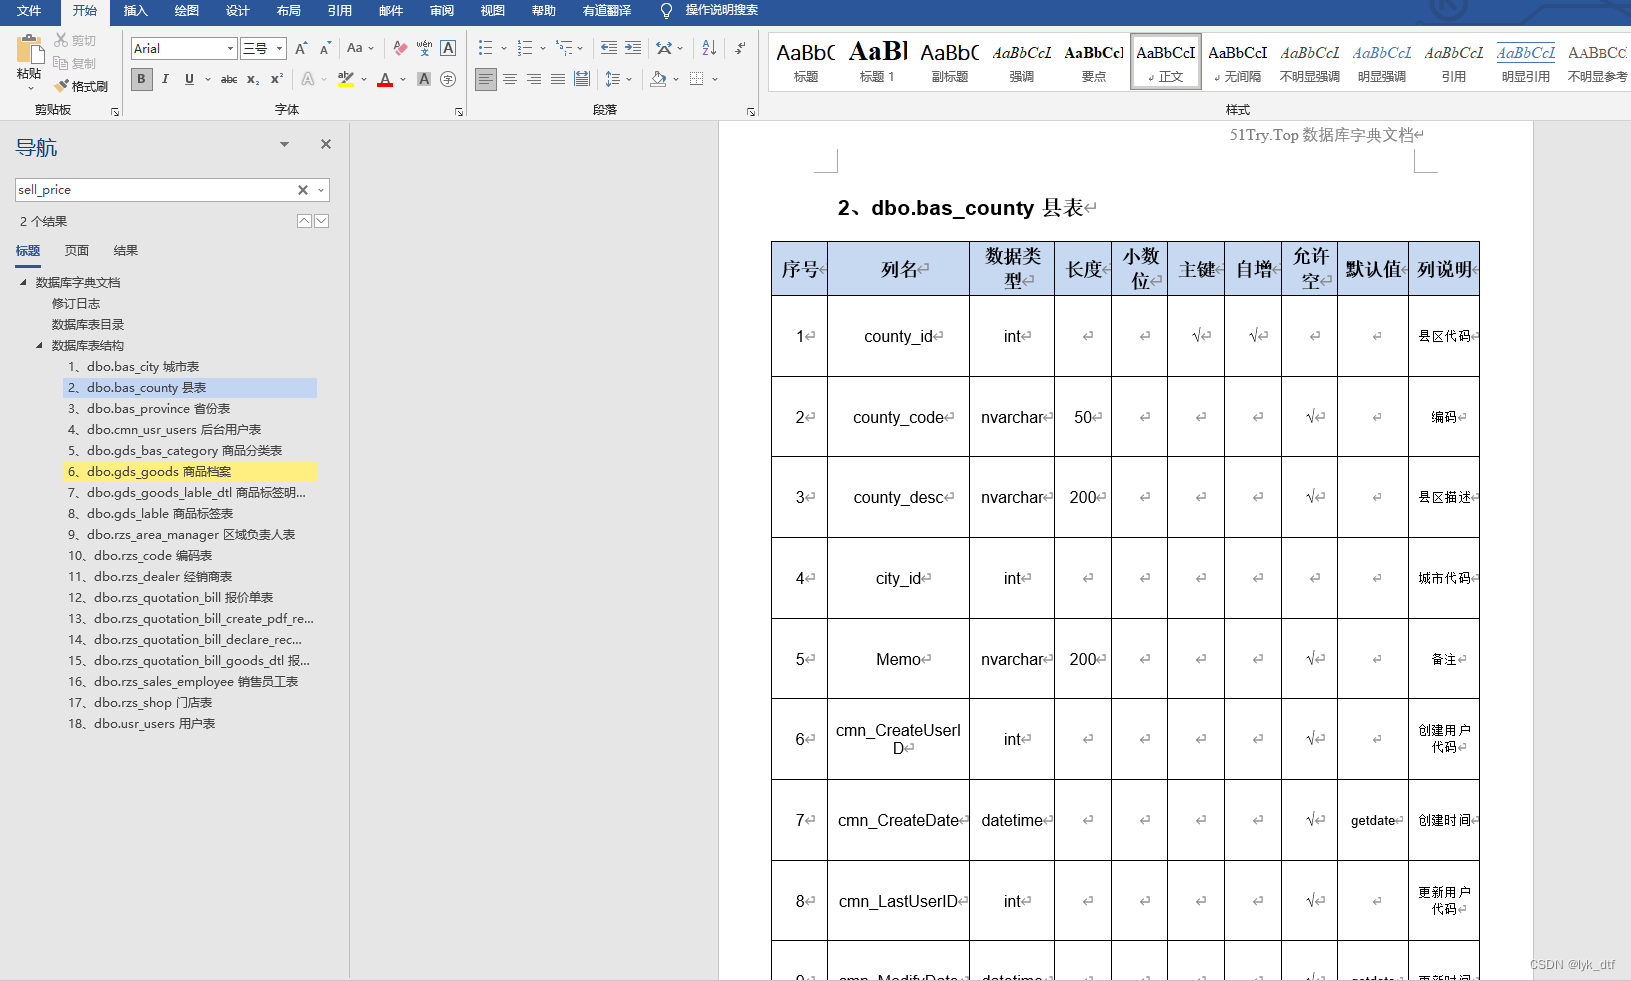
Task: Justify the paragraph text
Action: pos(558,79)
